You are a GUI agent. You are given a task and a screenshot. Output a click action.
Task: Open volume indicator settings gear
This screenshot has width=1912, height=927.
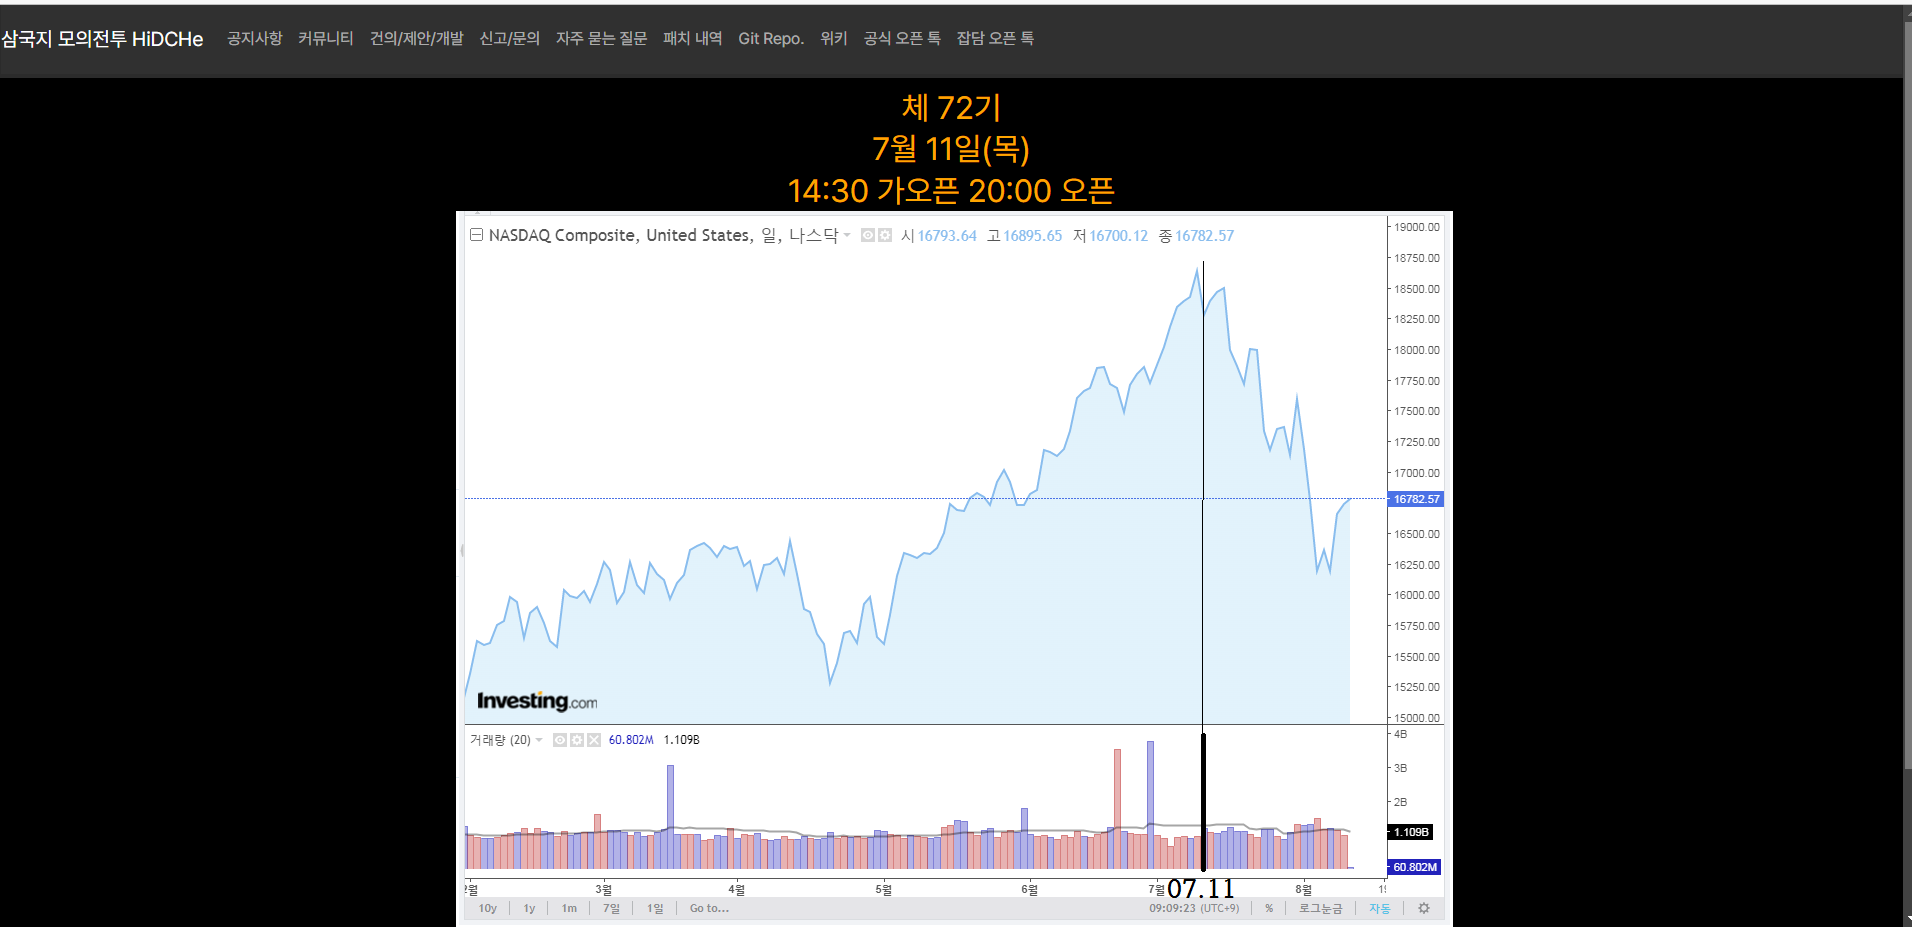click(x=577, y=740)
